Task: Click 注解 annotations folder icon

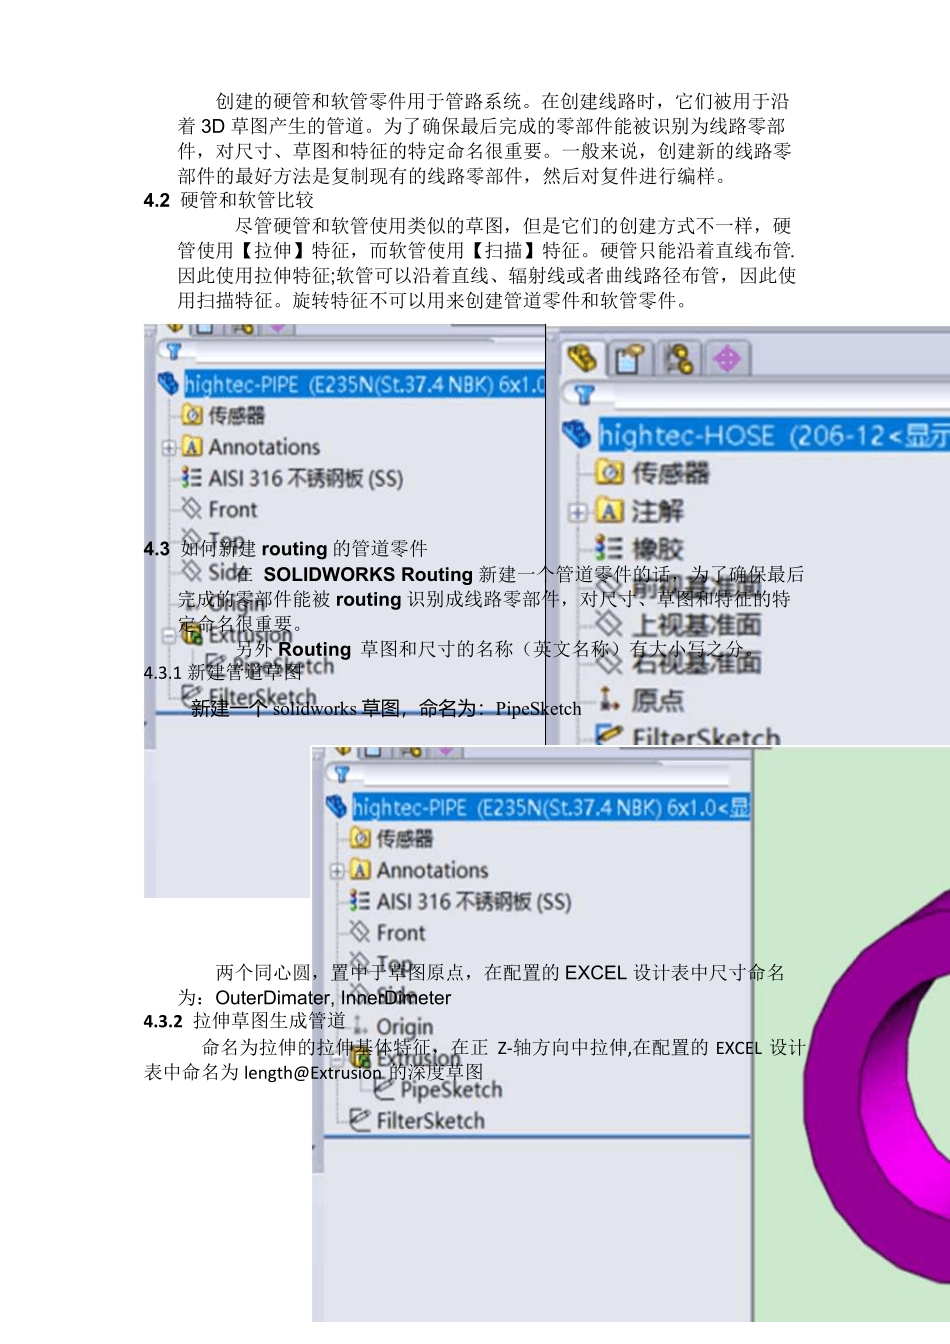Action: click(x=609, y=511)
